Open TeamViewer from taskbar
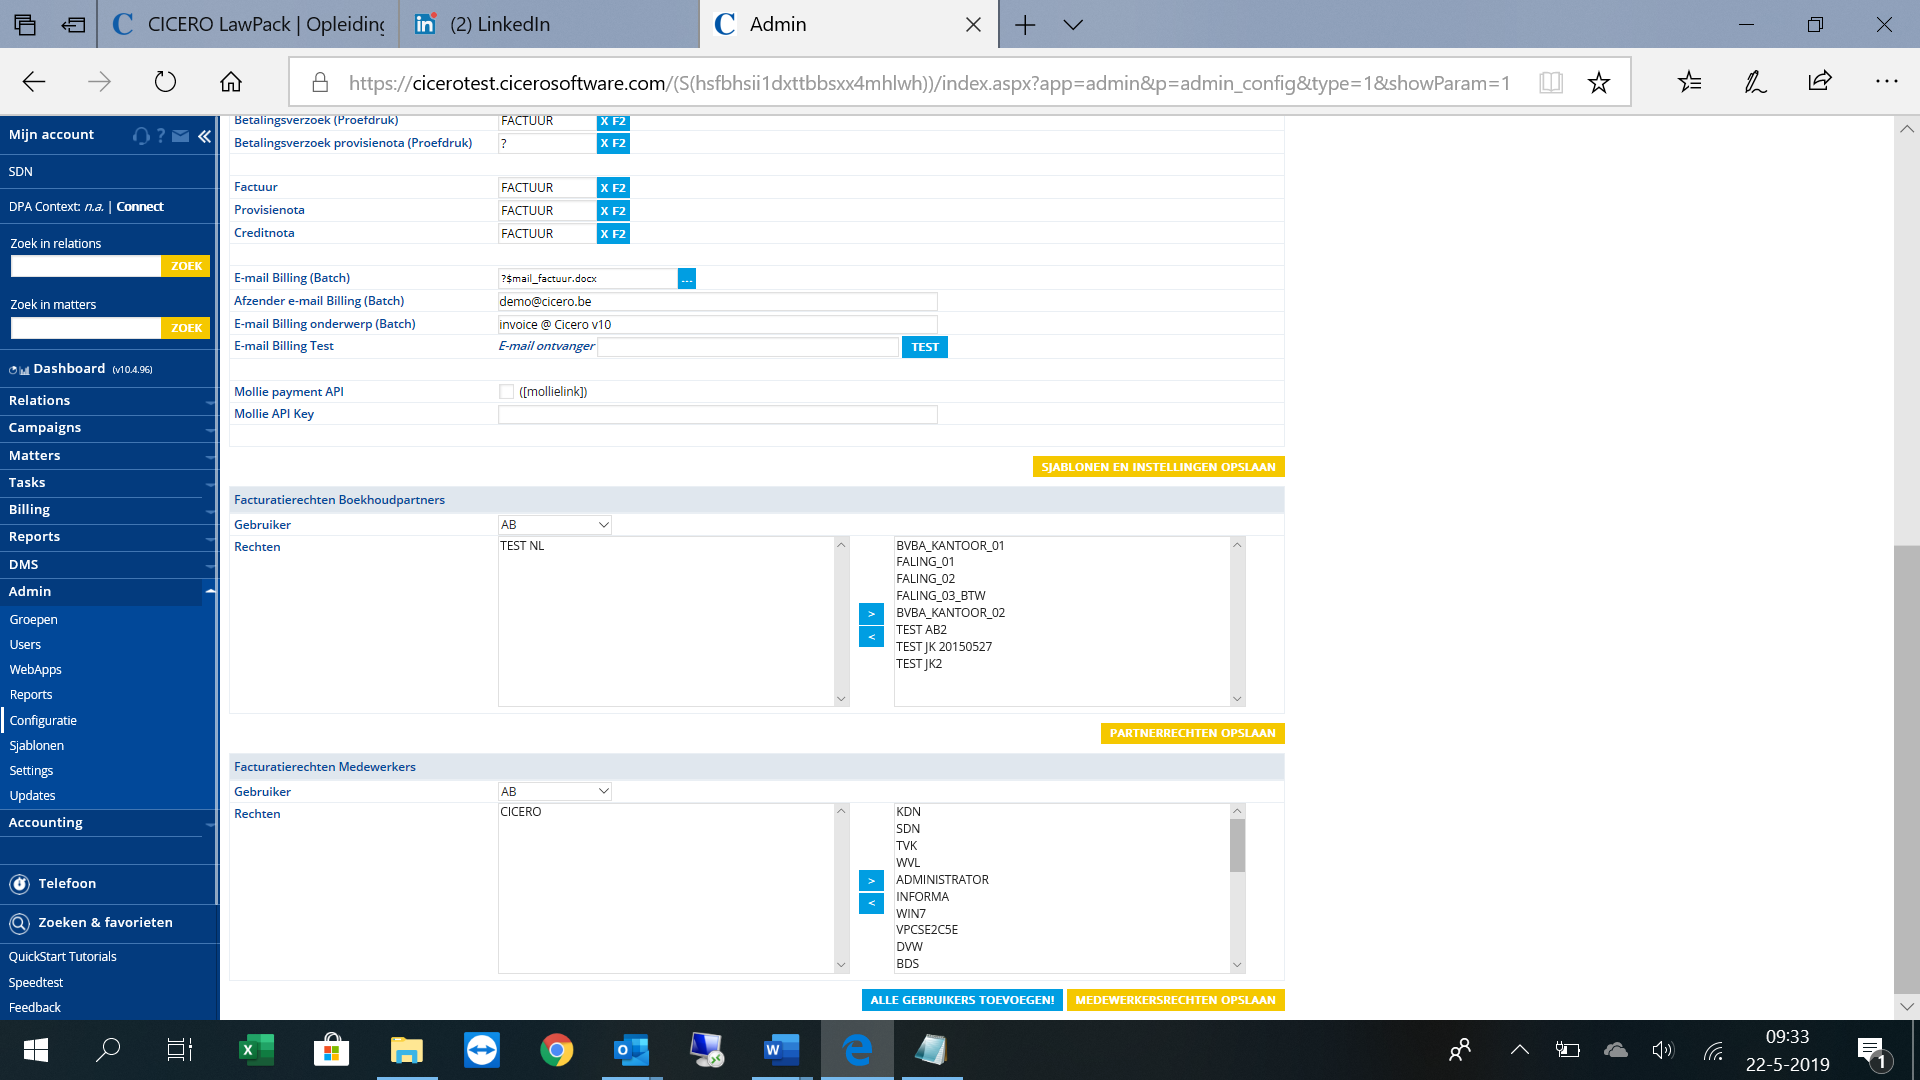The width and height of the screenshot is (1920, 1080). coord(482,1050)
